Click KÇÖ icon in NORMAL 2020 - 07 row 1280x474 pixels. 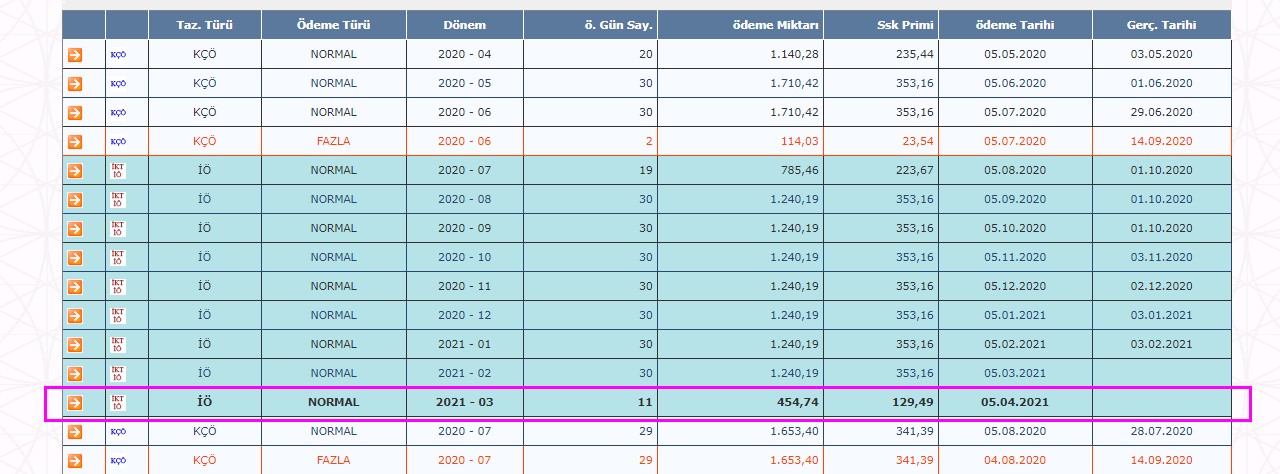pyautogui.click(x=118, y=432)
